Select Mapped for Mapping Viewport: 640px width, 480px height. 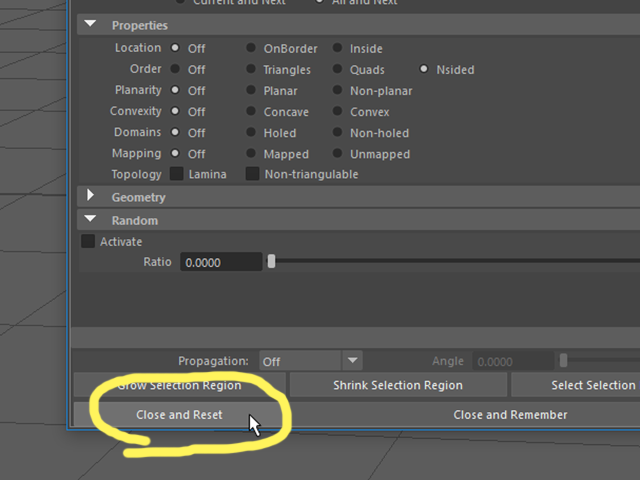[x=251, y=153]
